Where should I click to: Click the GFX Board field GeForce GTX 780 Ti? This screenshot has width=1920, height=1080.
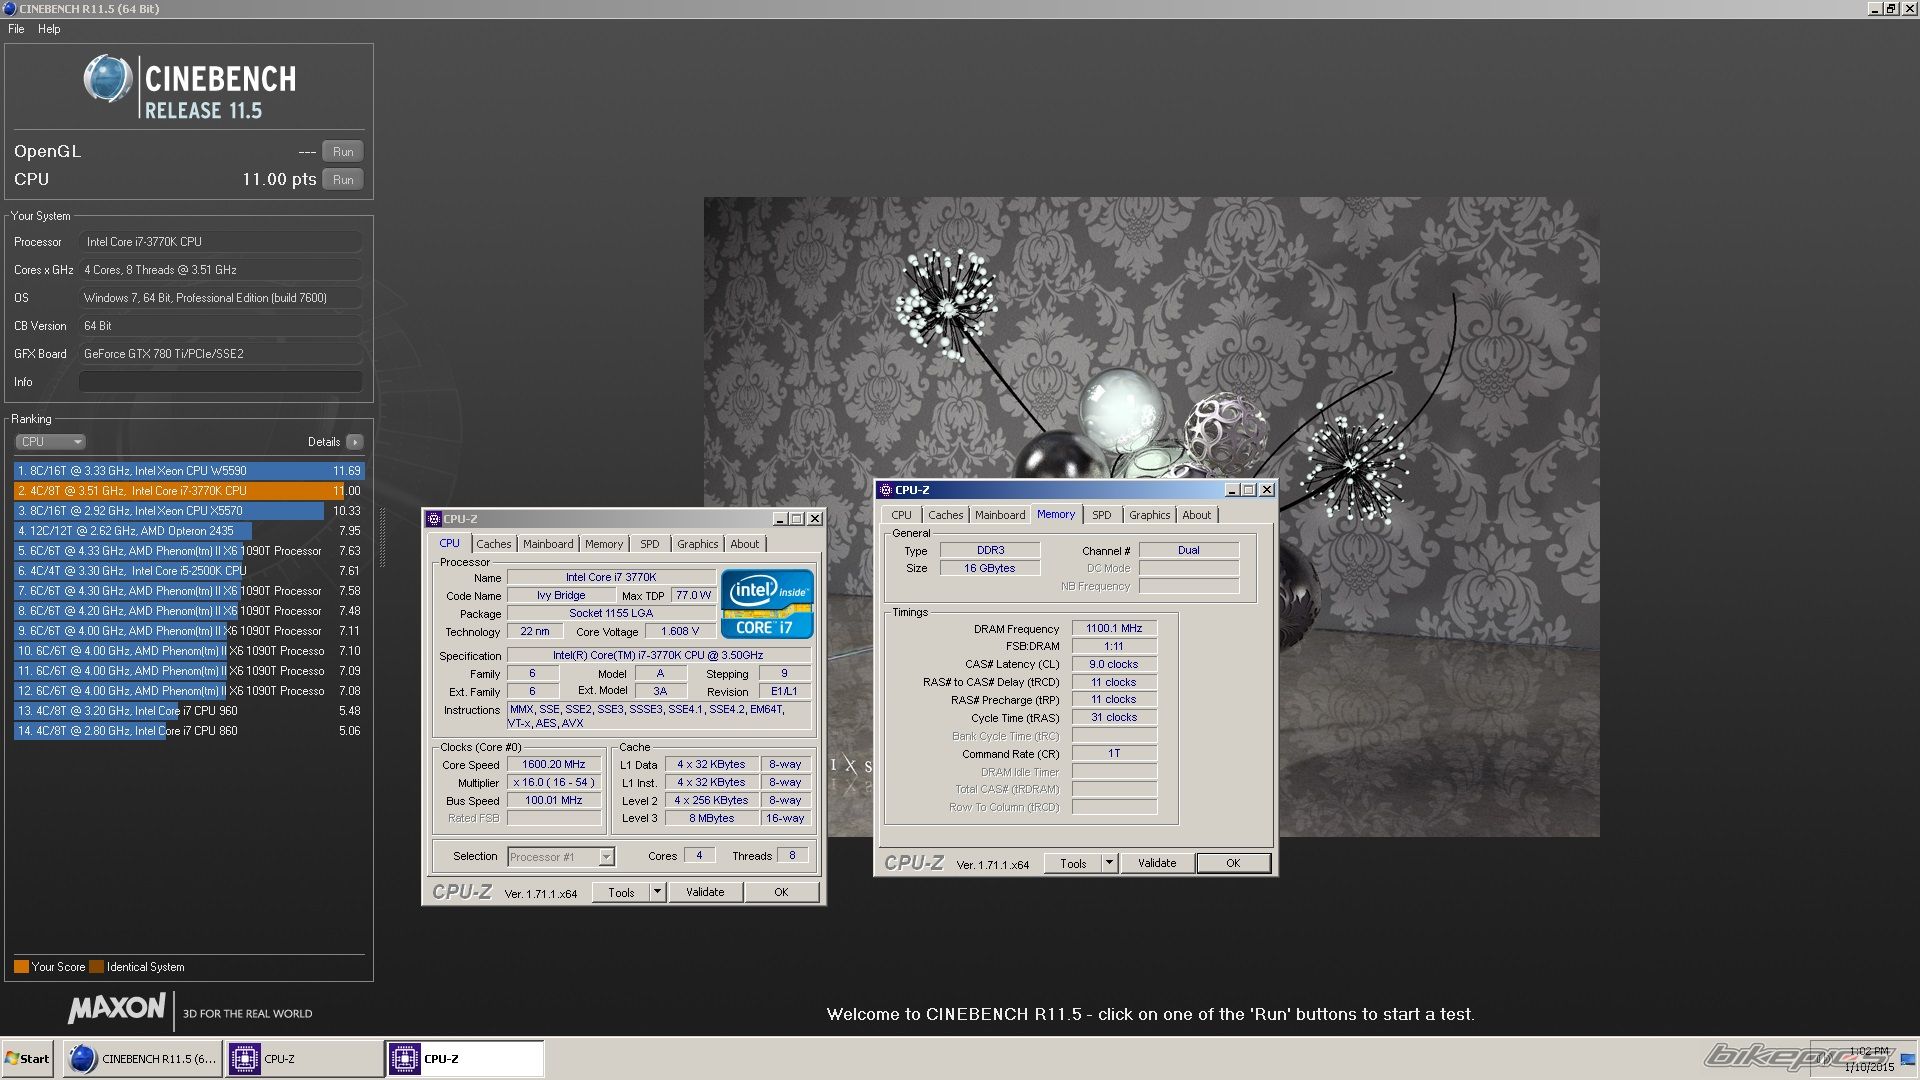[x=220, y=354]
